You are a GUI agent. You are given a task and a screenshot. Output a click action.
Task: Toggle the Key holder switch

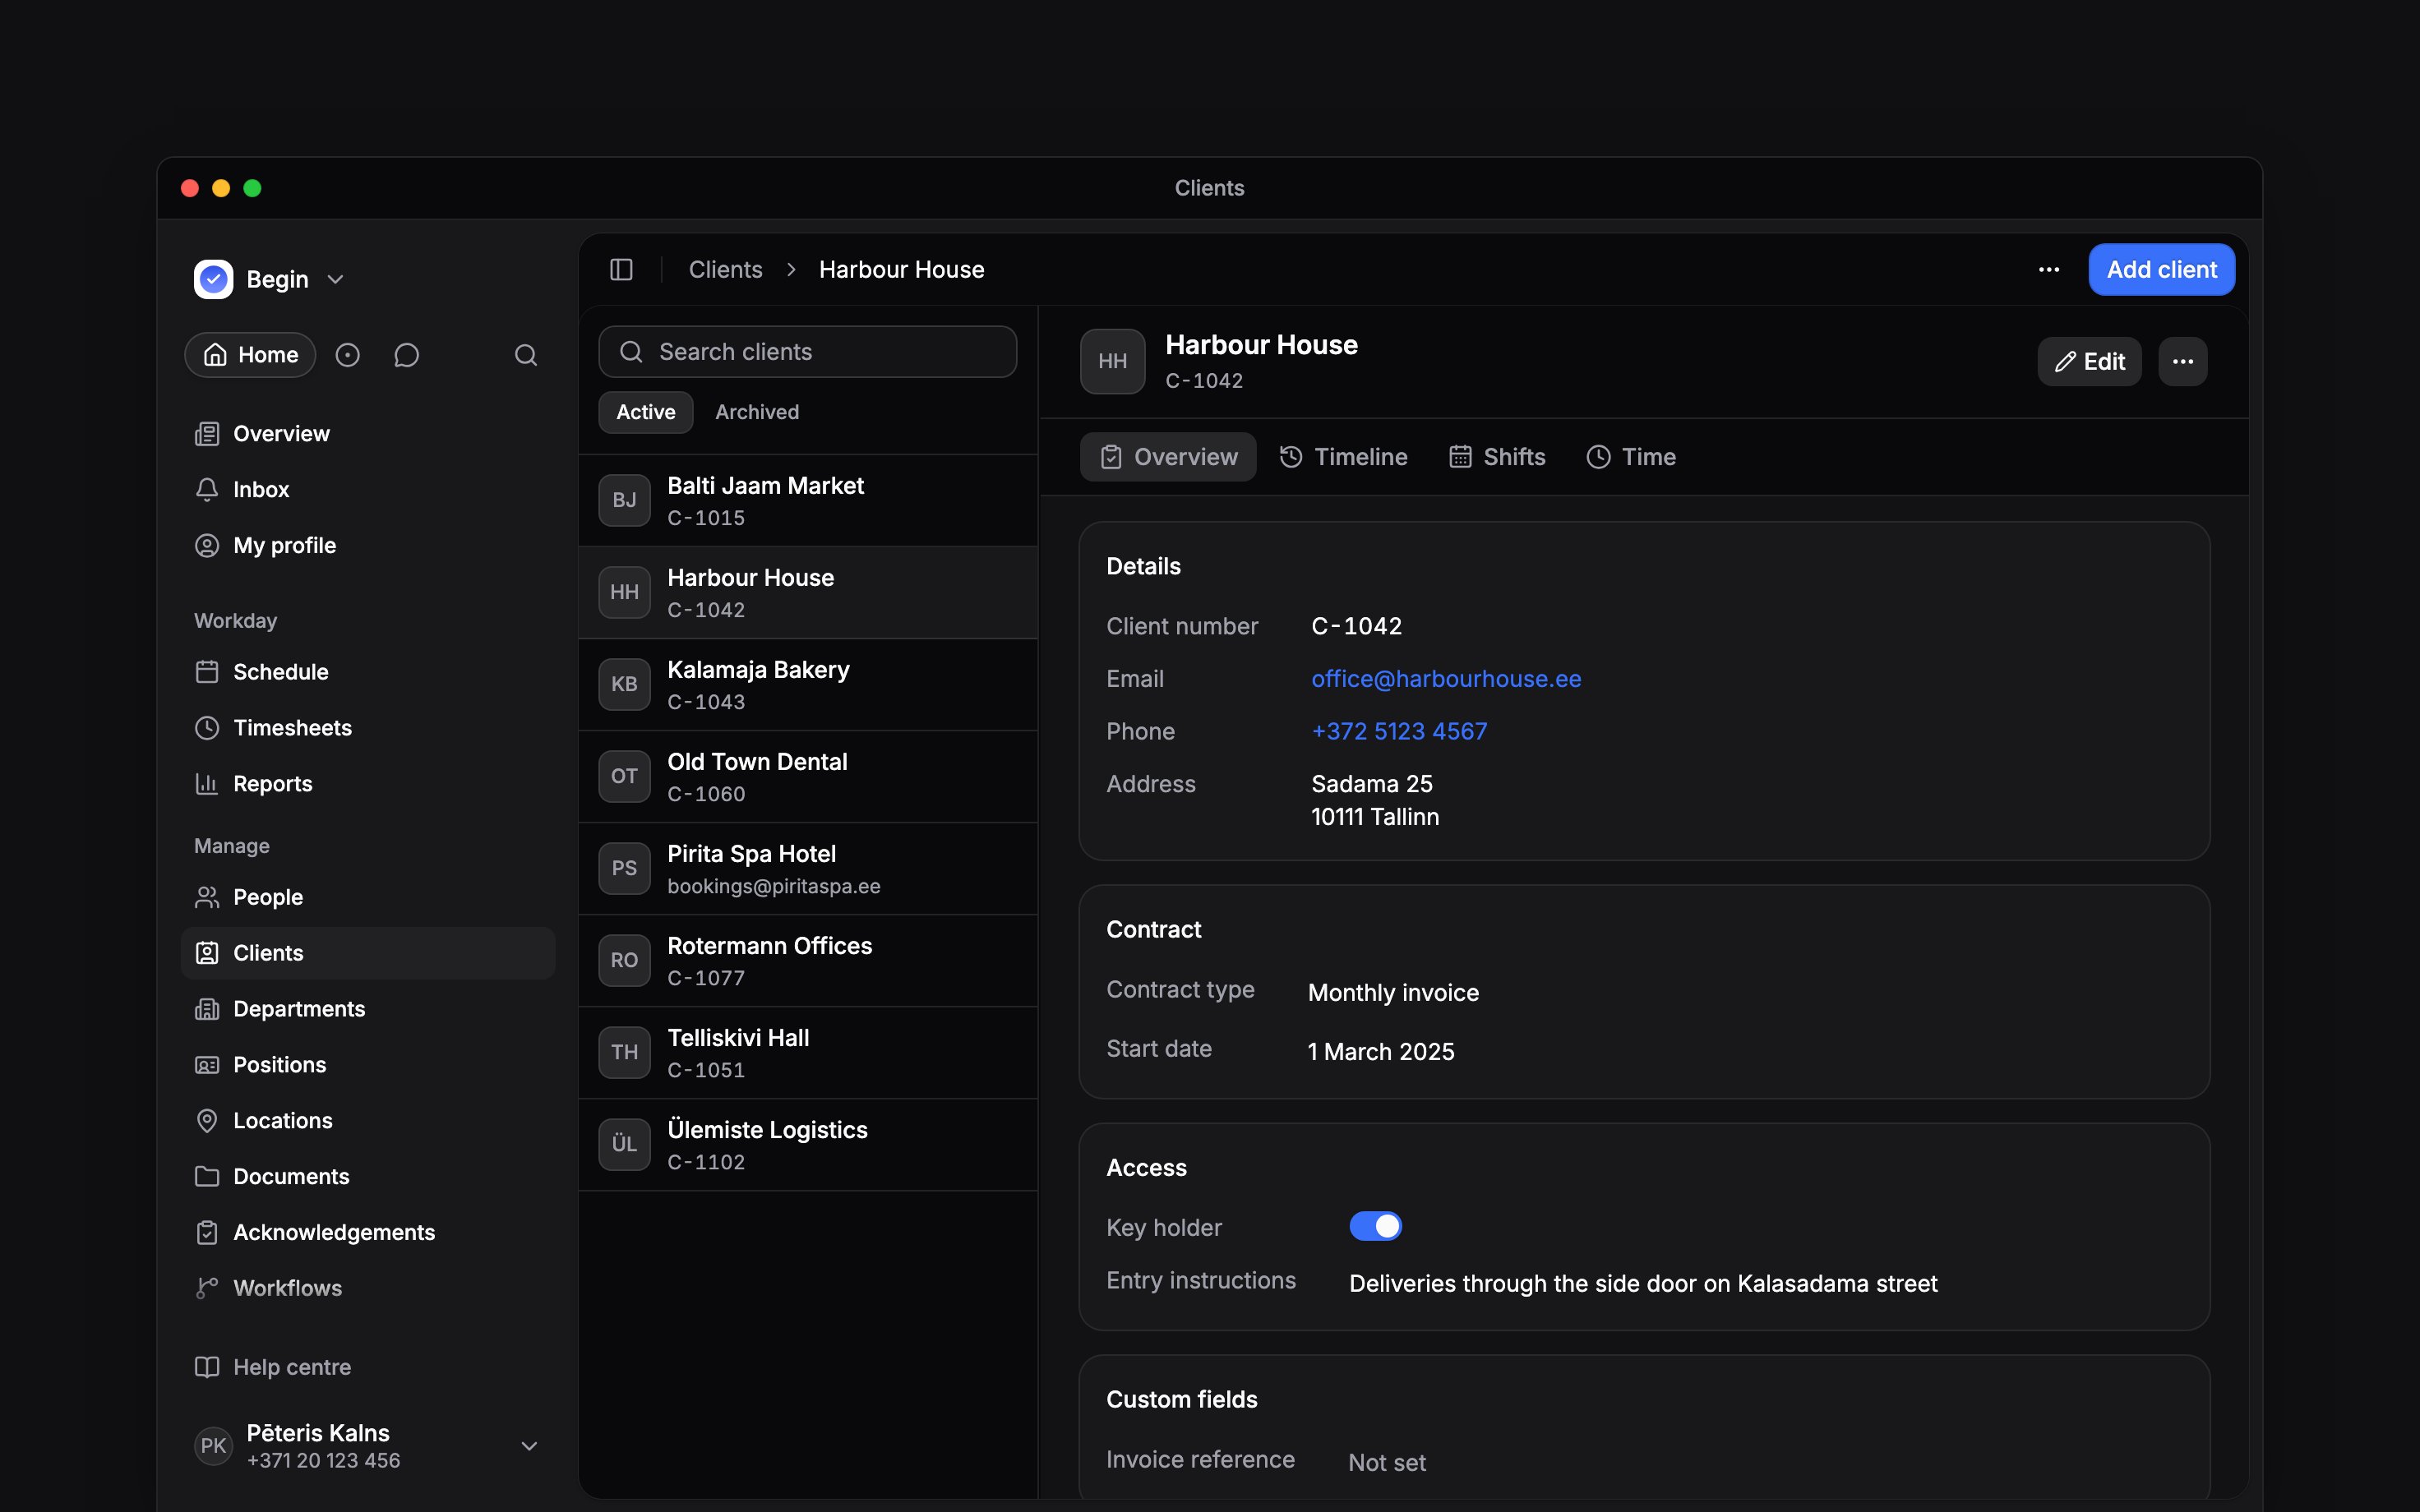coord(1375,1226)
